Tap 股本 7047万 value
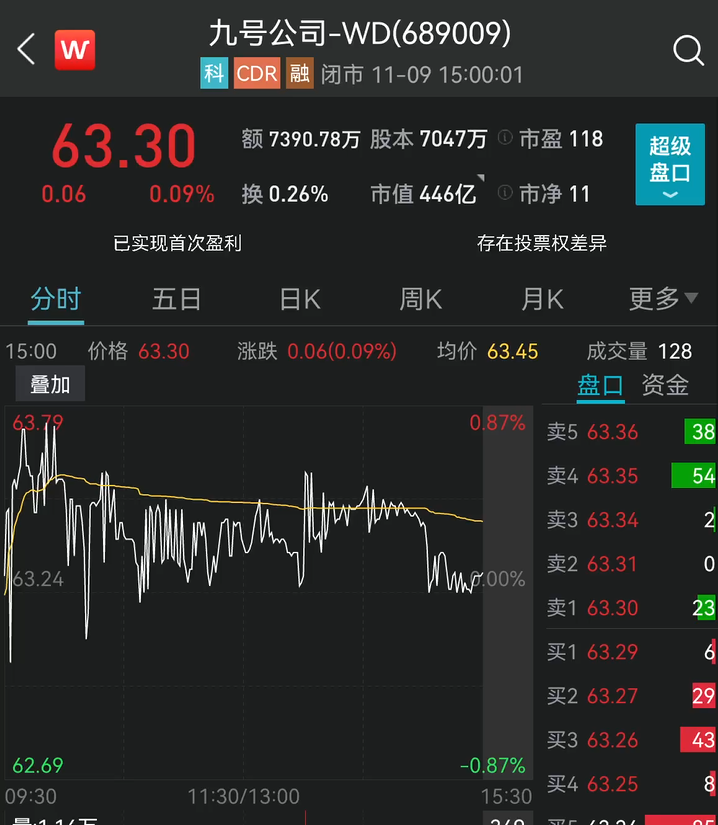Viewport: 718px width, 825px height. point(428,139)
